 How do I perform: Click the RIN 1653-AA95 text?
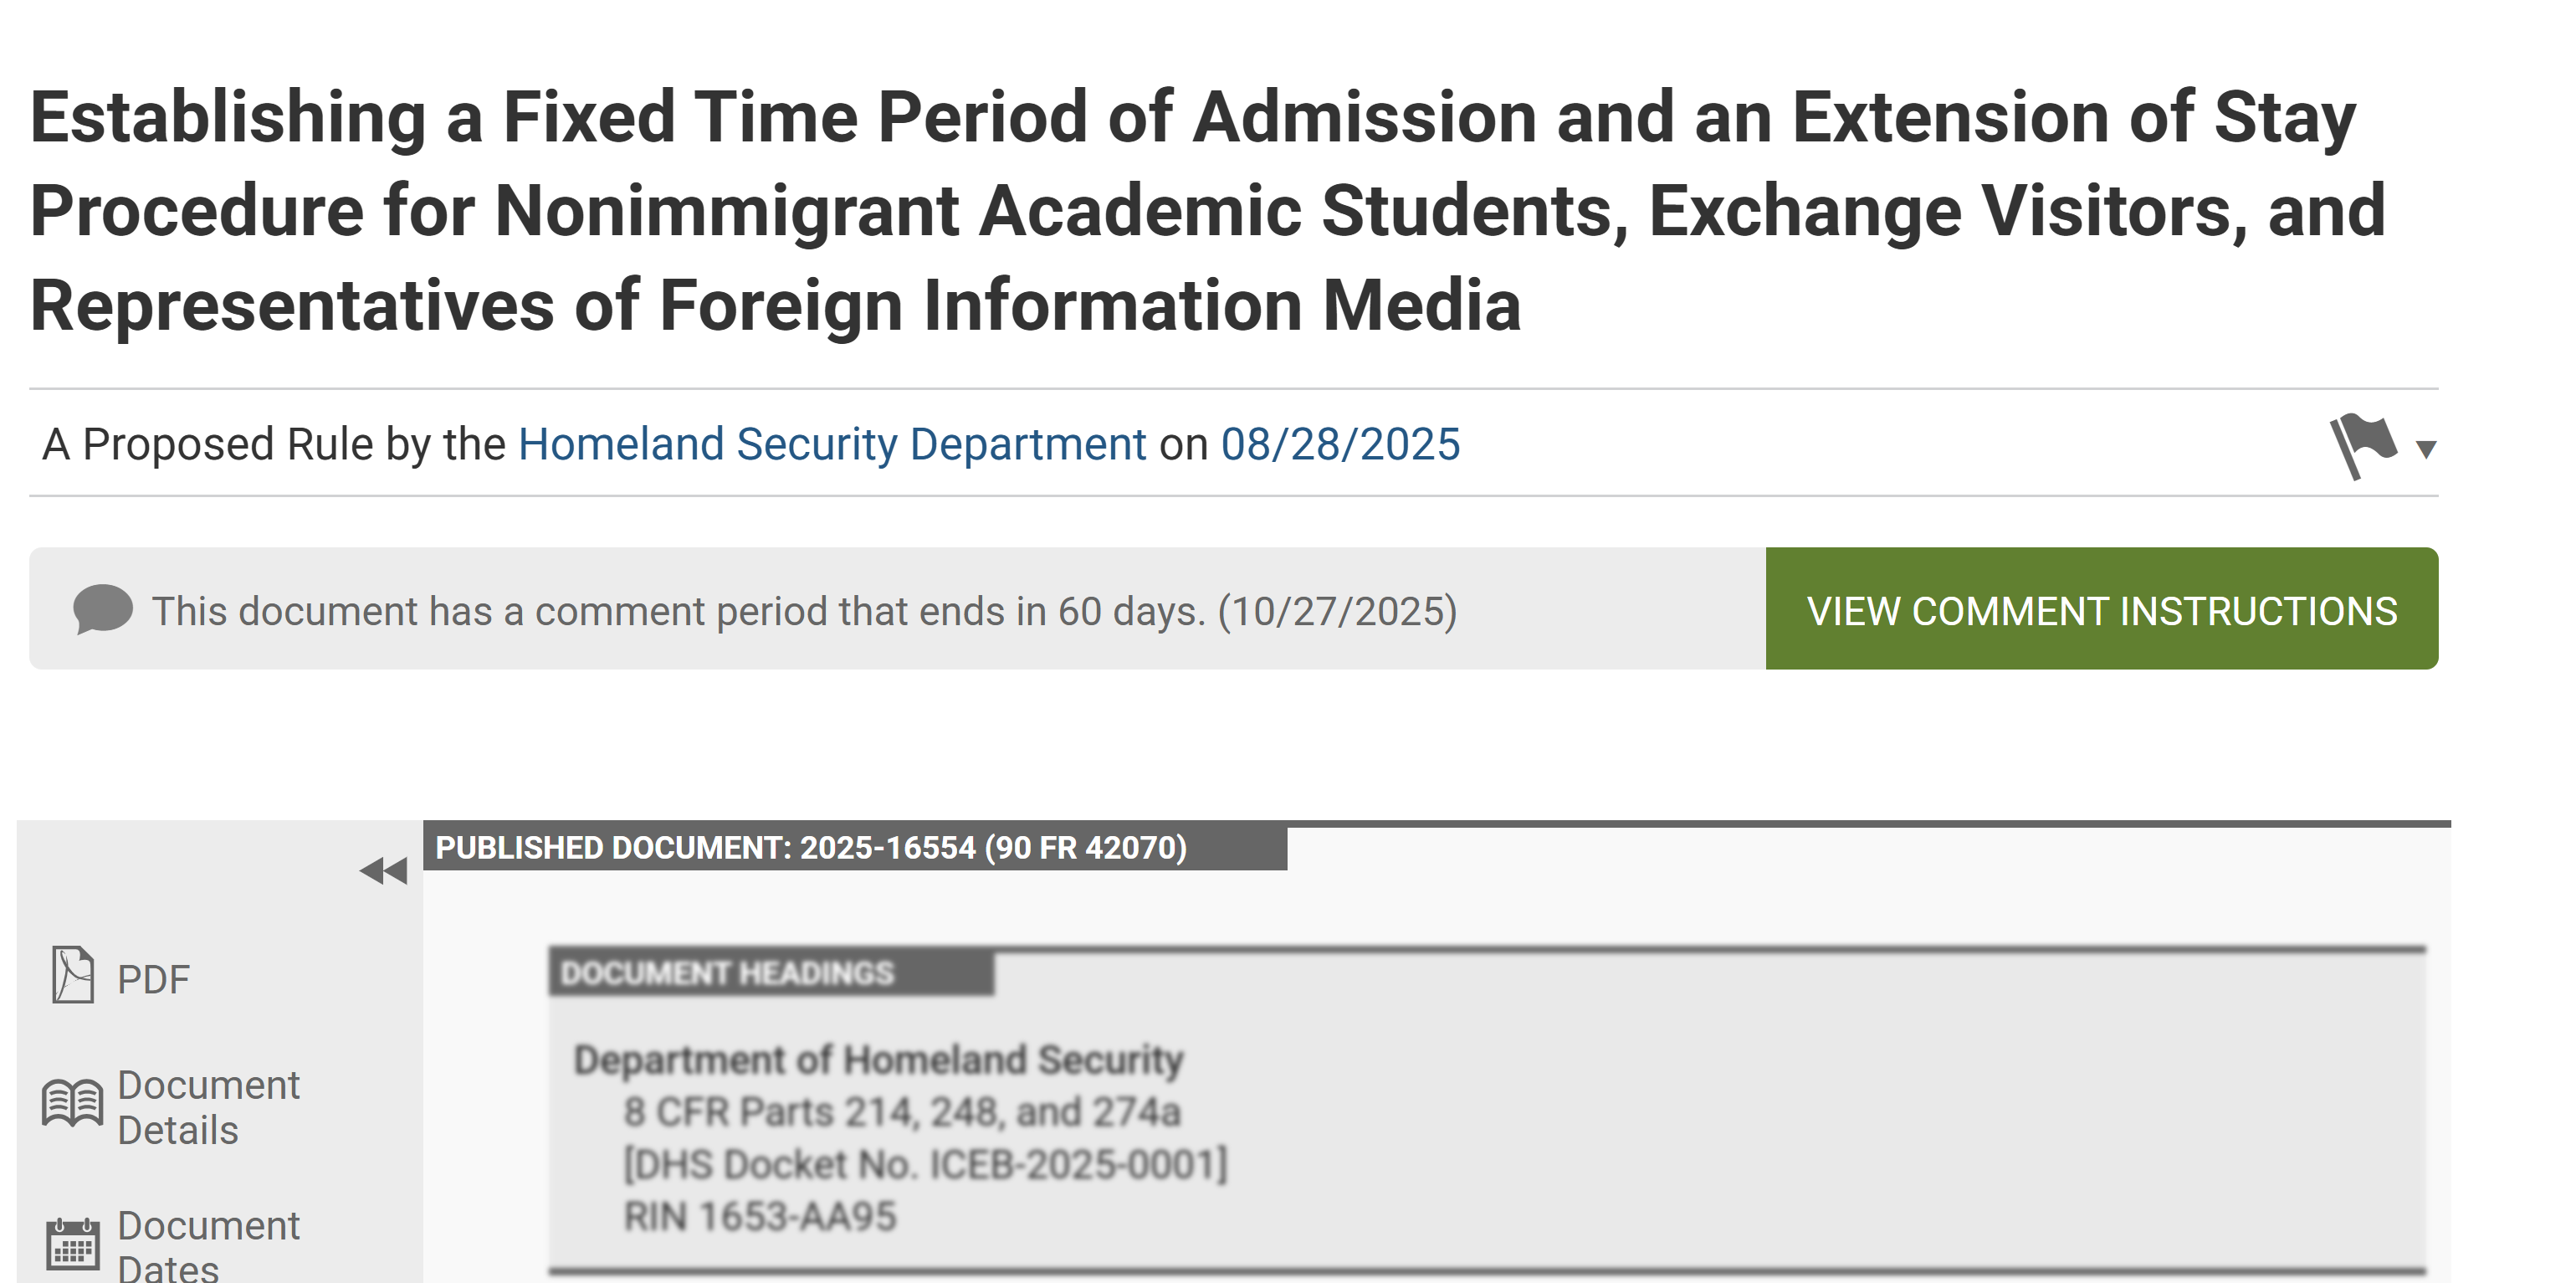(x=760, y=1217)
